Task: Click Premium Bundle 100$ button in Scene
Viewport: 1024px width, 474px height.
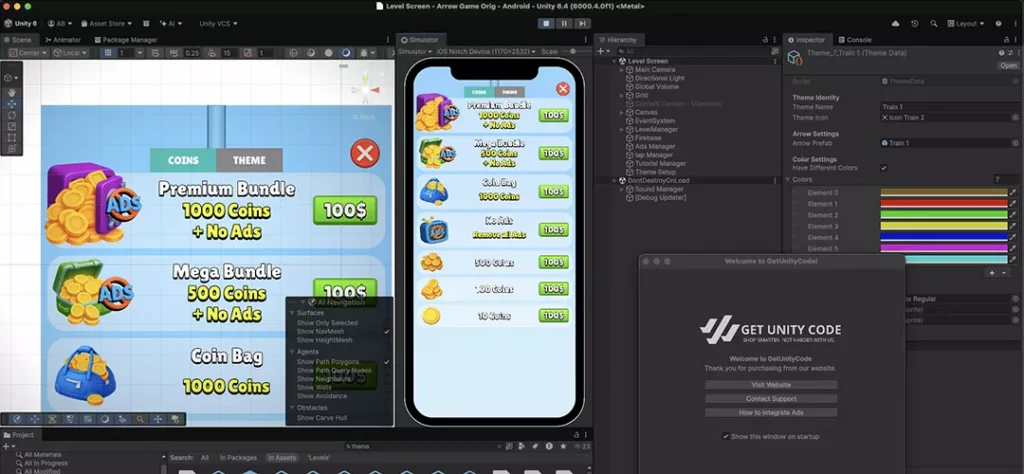Action: coord(345,210)
